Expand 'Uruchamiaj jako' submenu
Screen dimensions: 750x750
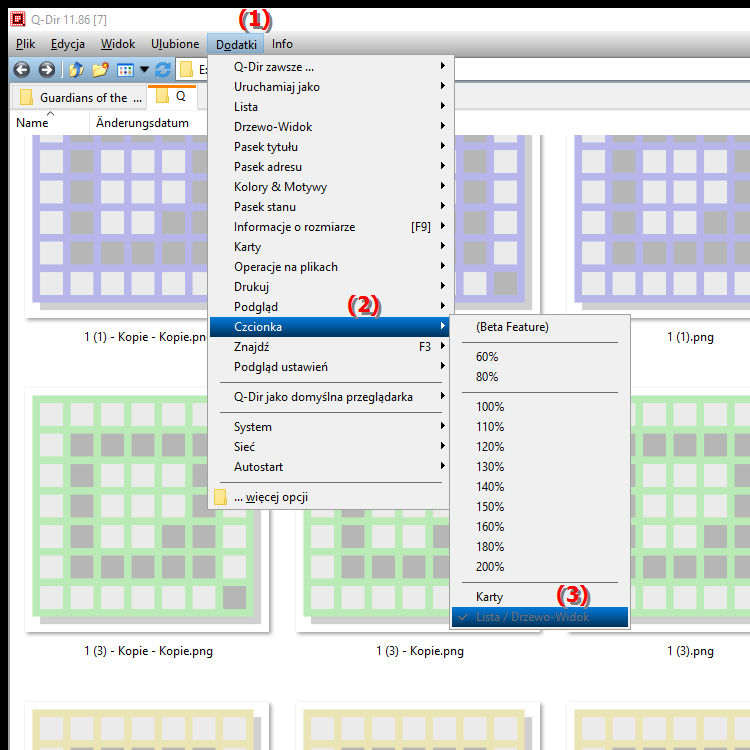331,87
